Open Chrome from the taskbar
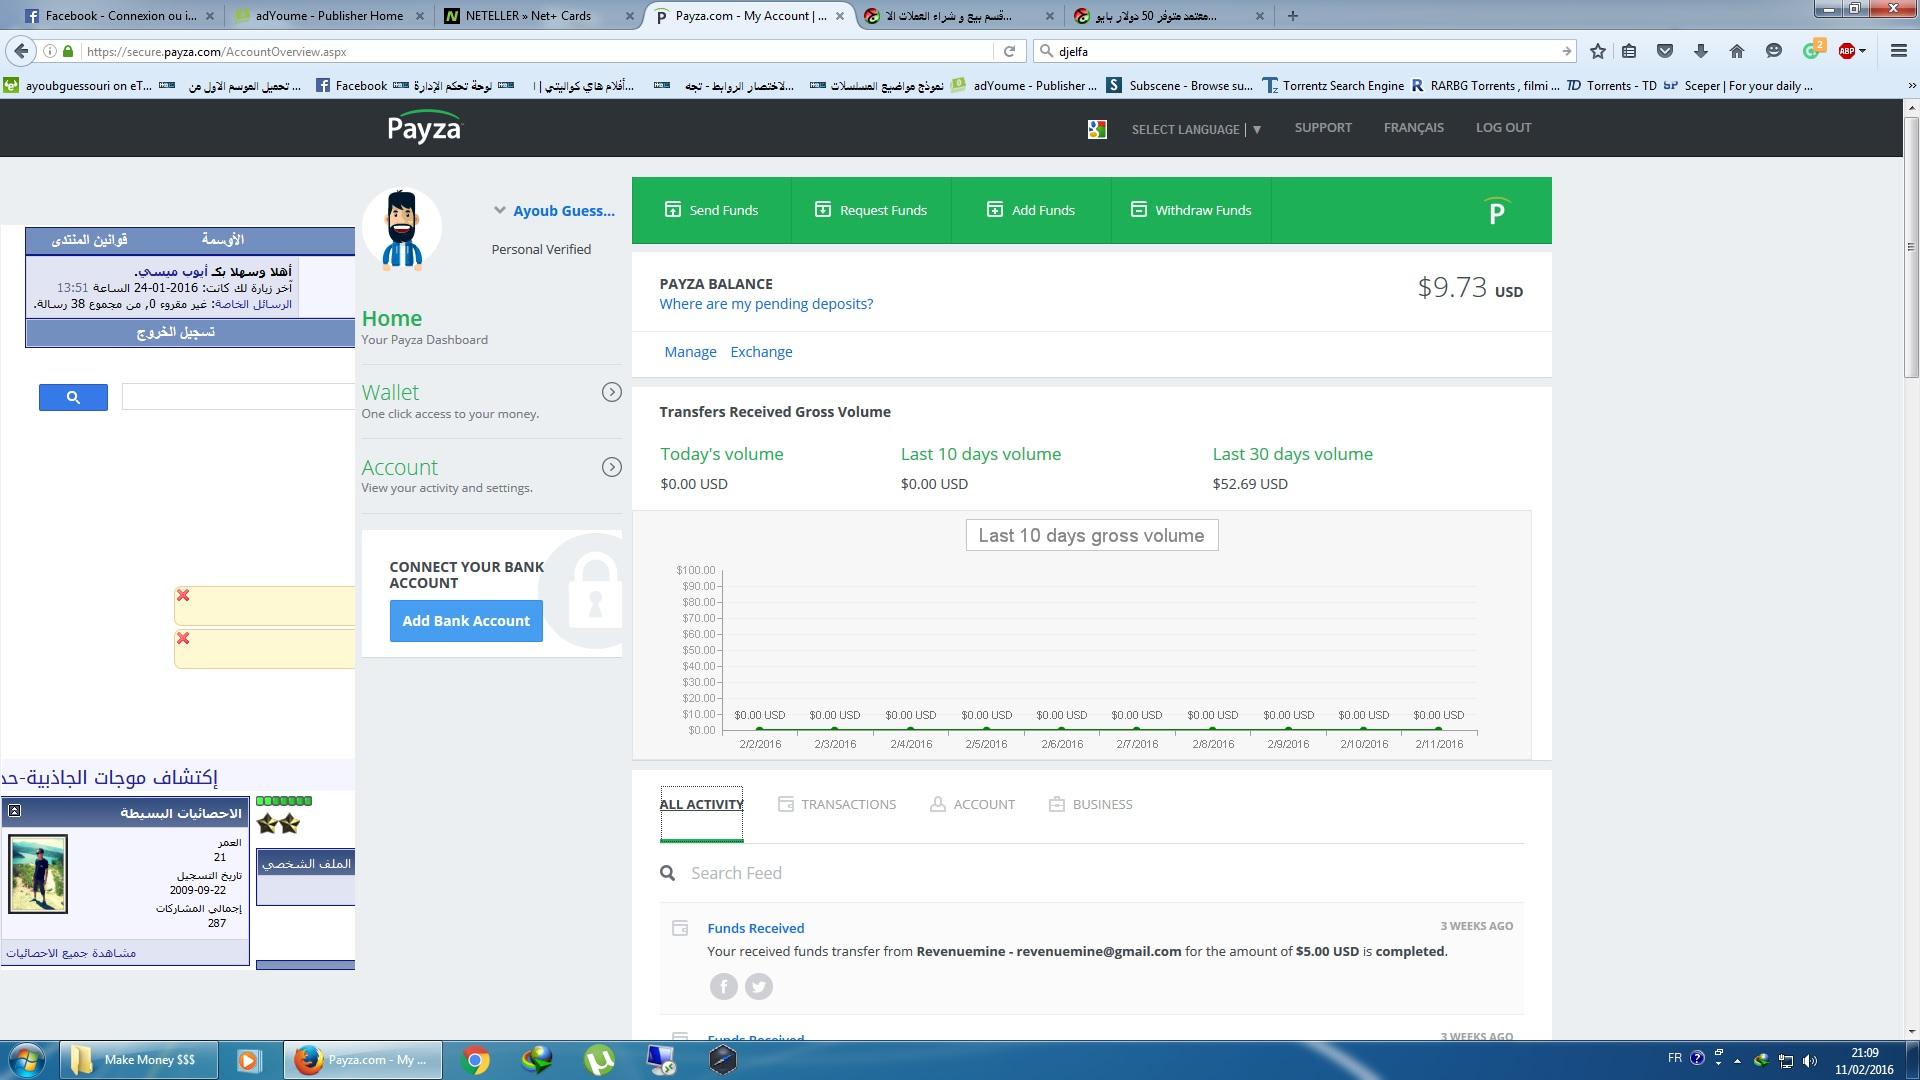 coord(476,1060)
